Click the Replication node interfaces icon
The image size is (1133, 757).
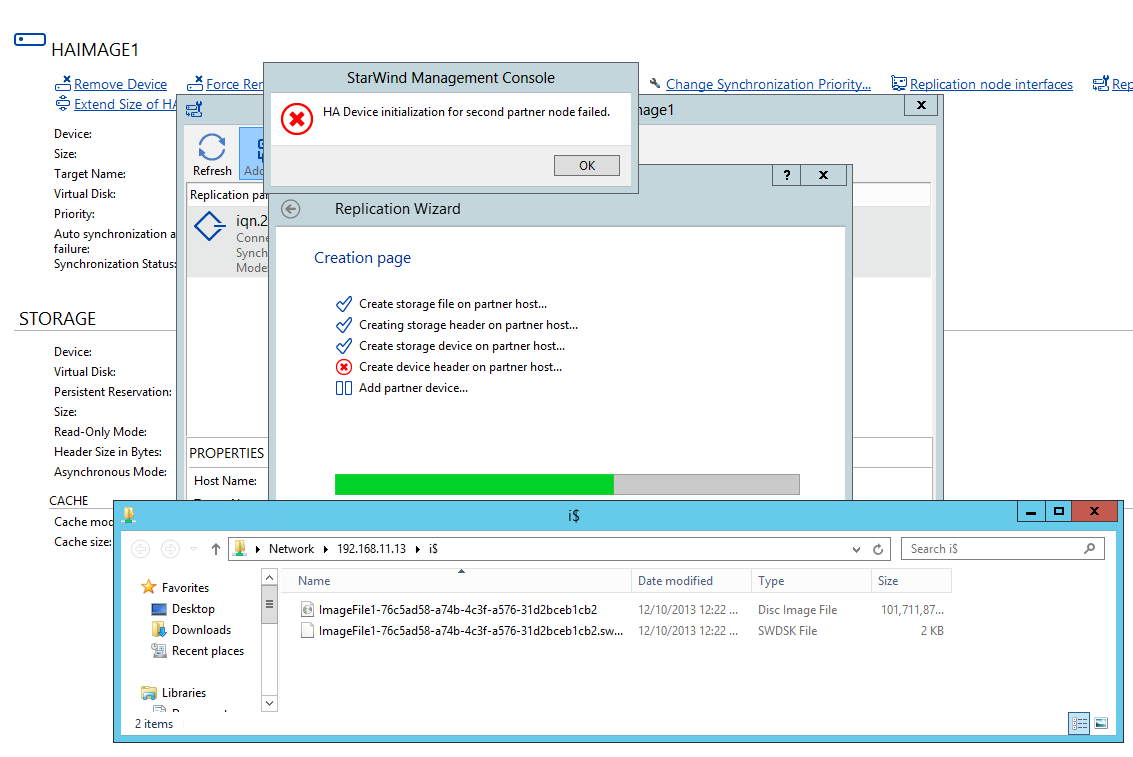coord(899,84)
